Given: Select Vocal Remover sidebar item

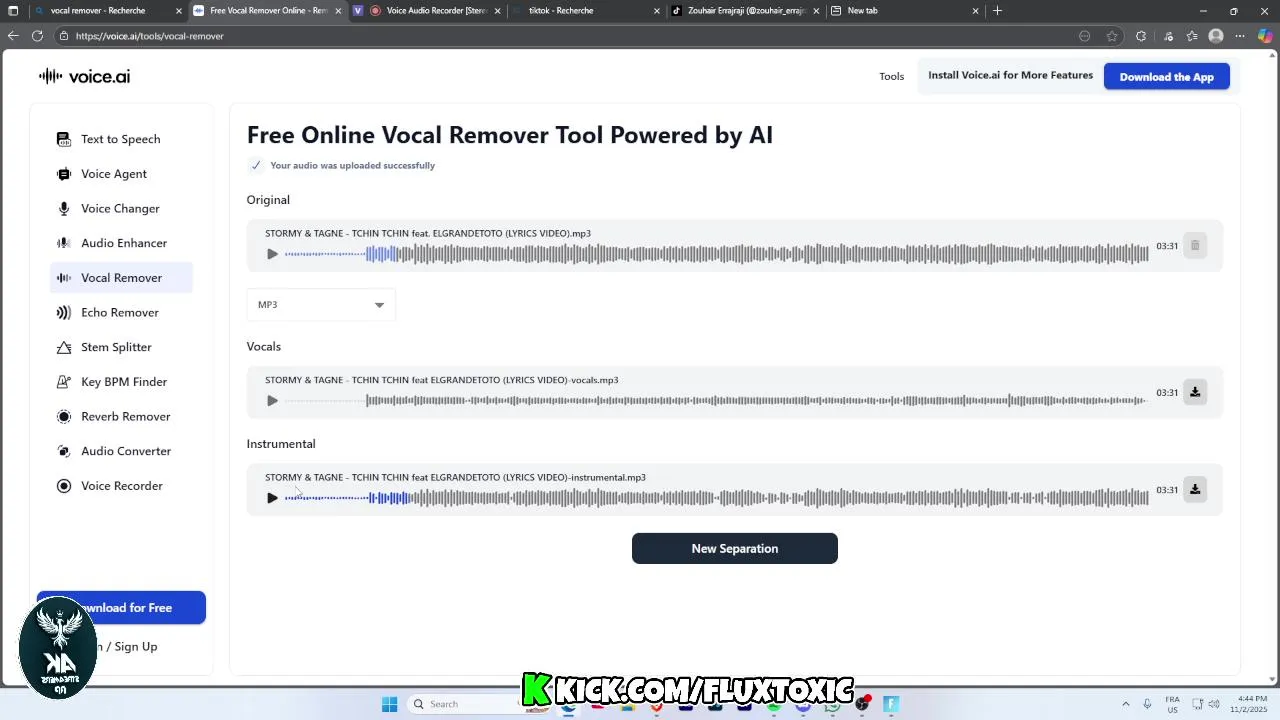Looking at the screenshot, I should (x=120, y=278).
